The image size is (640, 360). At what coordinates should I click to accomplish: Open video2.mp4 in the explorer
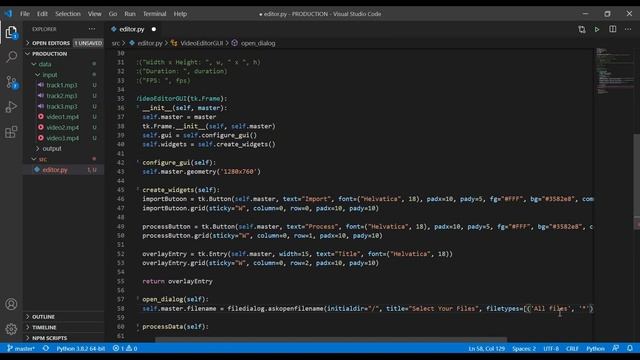[64, 127]
